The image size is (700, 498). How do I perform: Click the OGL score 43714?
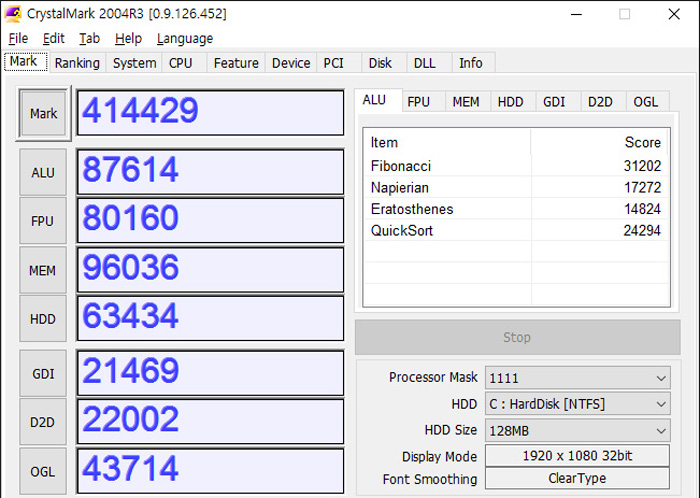tap(210, 471)
